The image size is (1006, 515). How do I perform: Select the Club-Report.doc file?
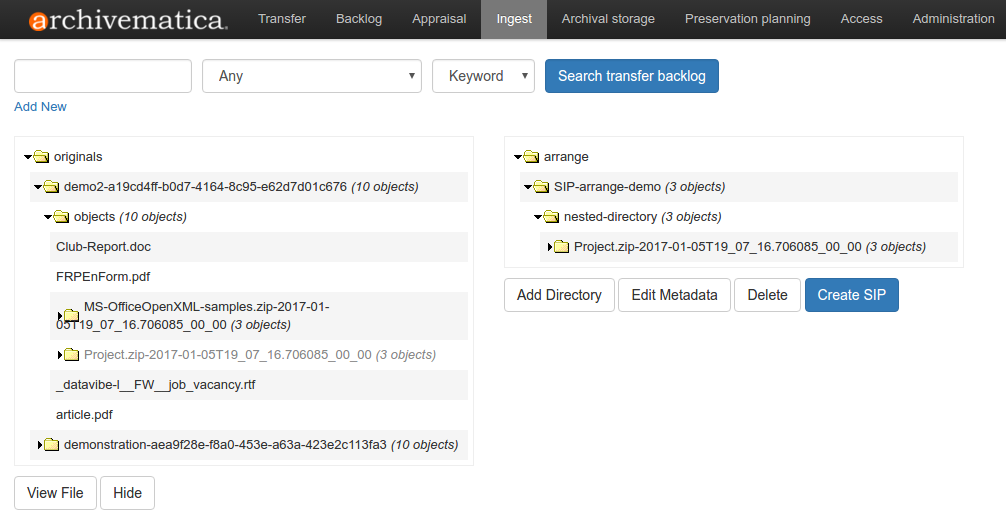[104, 247]
